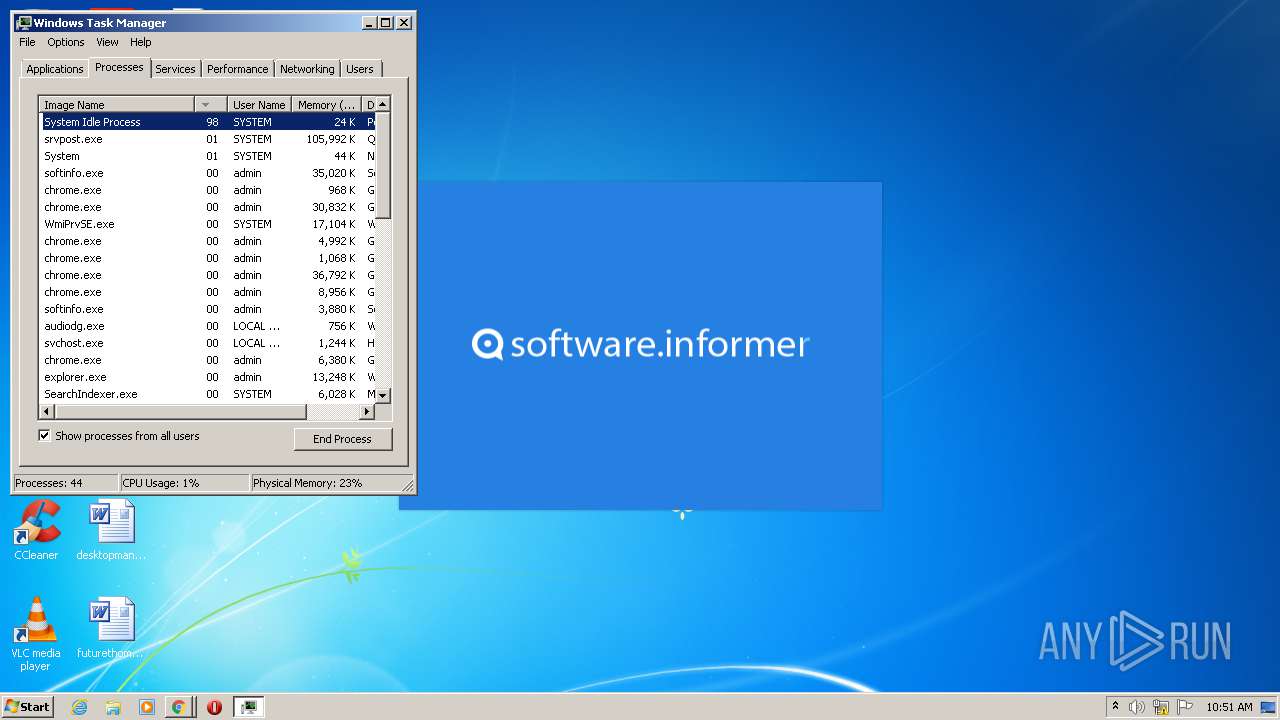
Task: Select the desktopman Word document icon
Action: (x=111, y=530)
